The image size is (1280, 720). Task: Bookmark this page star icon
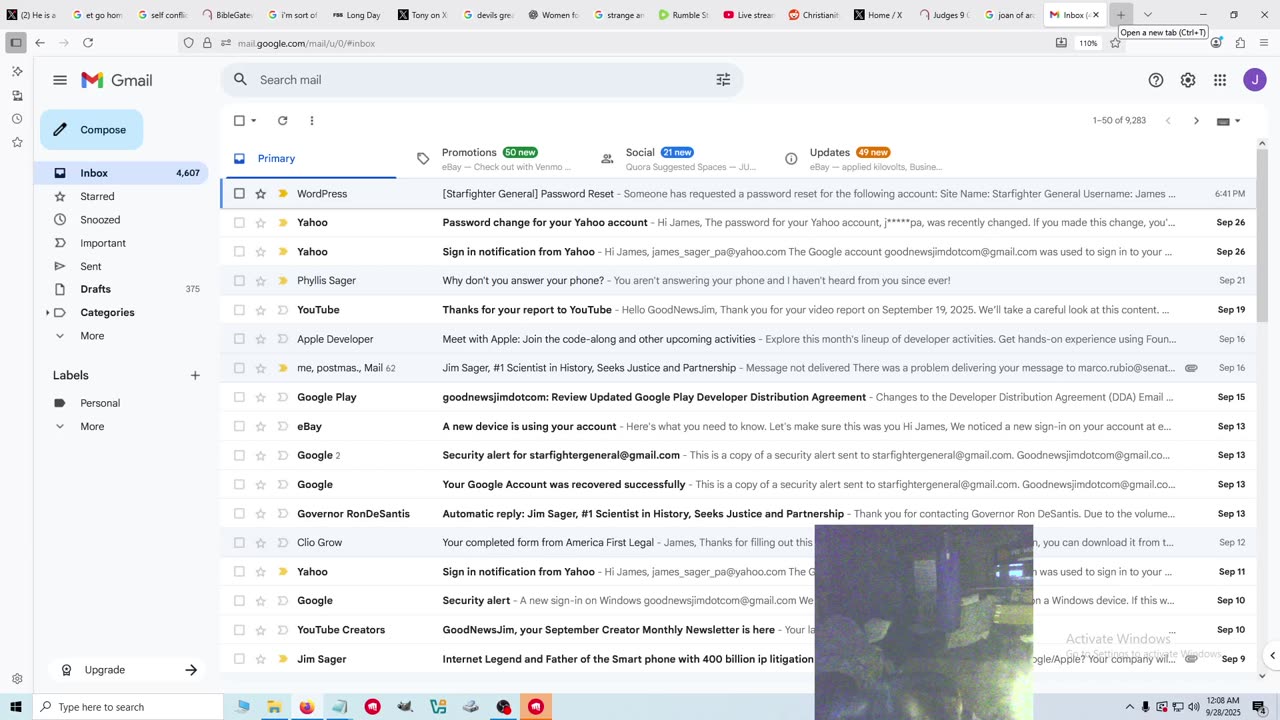point(1115,43)
